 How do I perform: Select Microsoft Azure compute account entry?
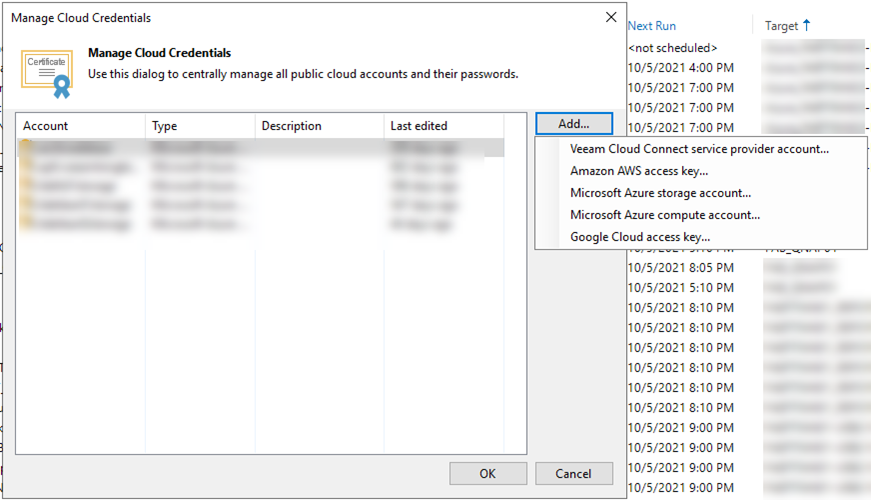(x=665, y=215)
